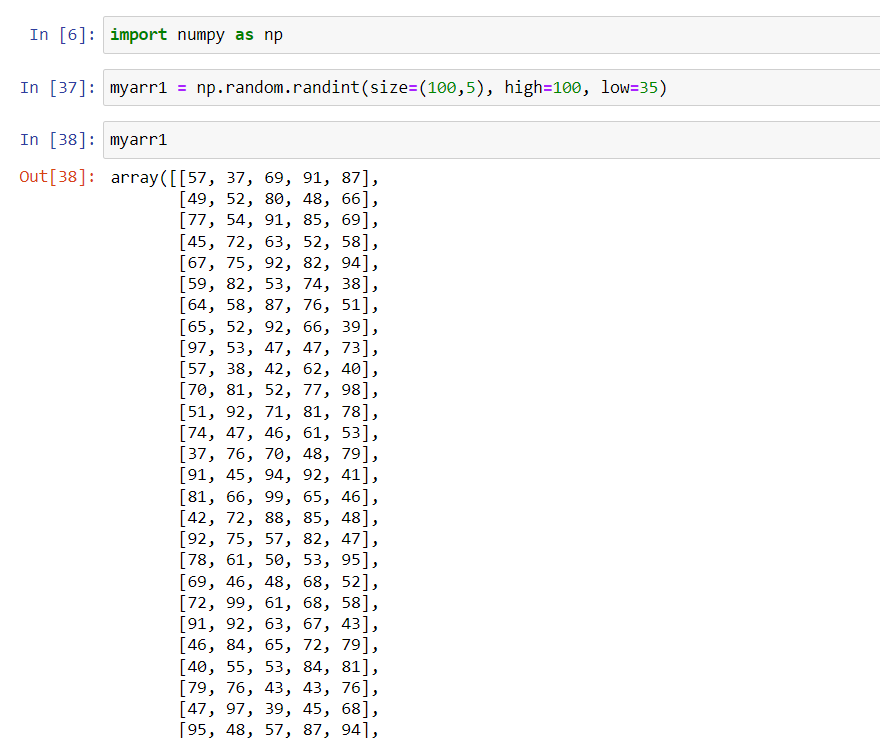This screenshot has height=738, width=880.
Task: Click output row [79, 76, 43, 43, 76]
Action: tap(278, 688)
